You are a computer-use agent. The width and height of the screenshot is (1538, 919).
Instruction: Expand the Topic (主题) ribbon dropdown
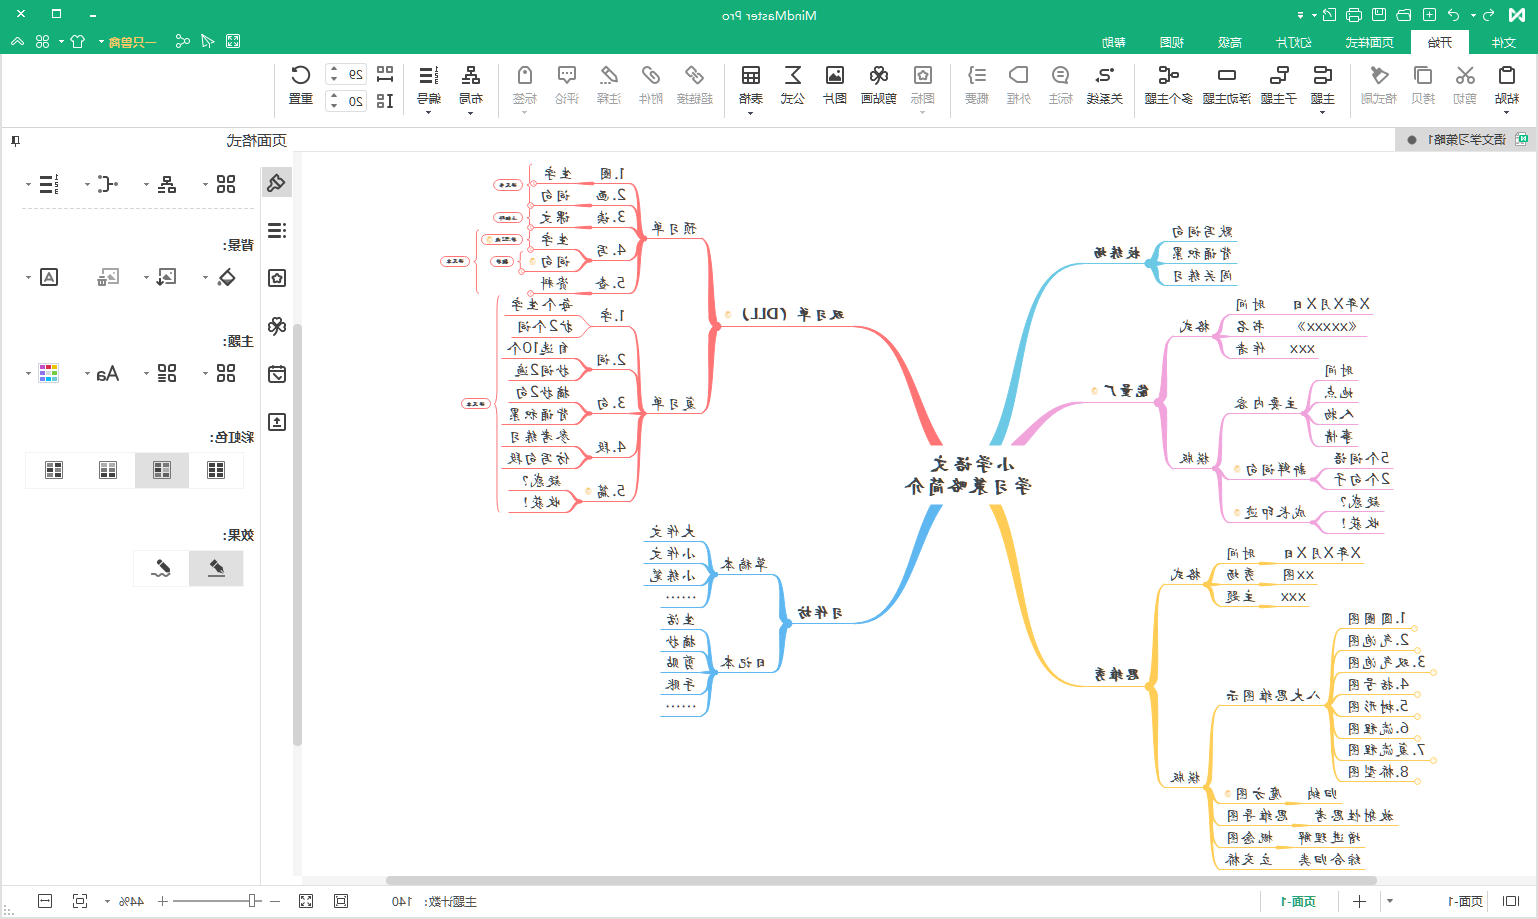point(1322,112)
